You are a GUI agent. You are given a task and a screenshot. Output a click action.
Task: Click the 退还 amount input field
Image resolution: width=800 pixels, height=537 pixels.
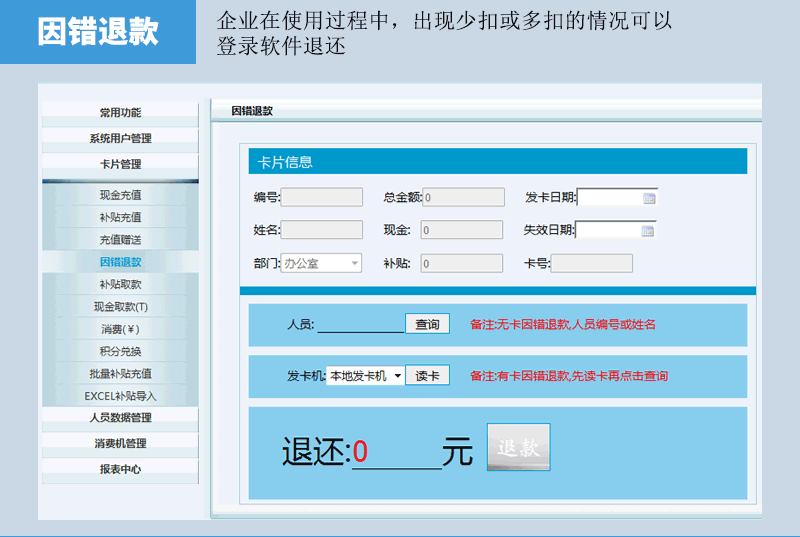click(396, 453)
